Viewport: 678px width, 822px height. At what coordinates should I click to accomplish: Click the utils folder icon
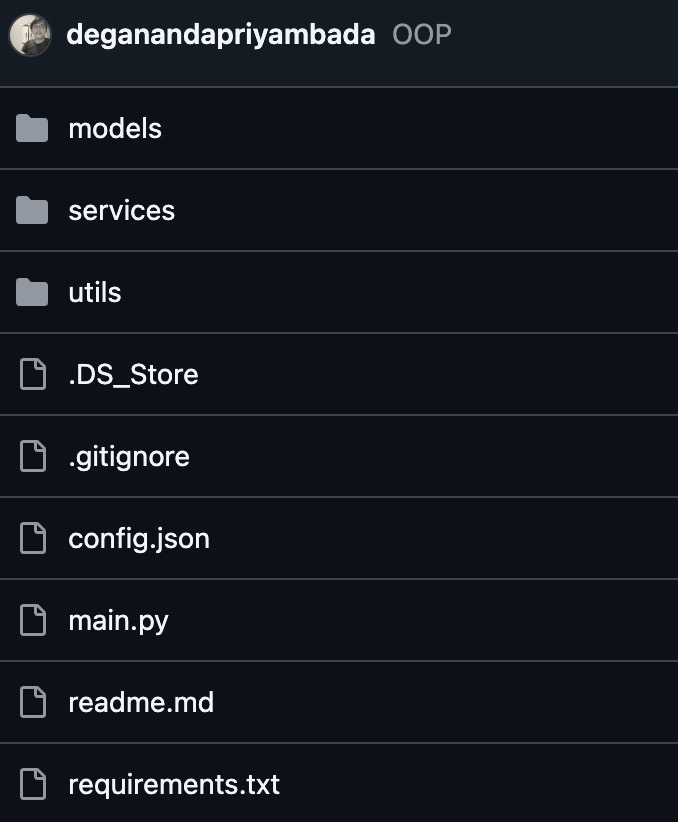tap(33, 292)
